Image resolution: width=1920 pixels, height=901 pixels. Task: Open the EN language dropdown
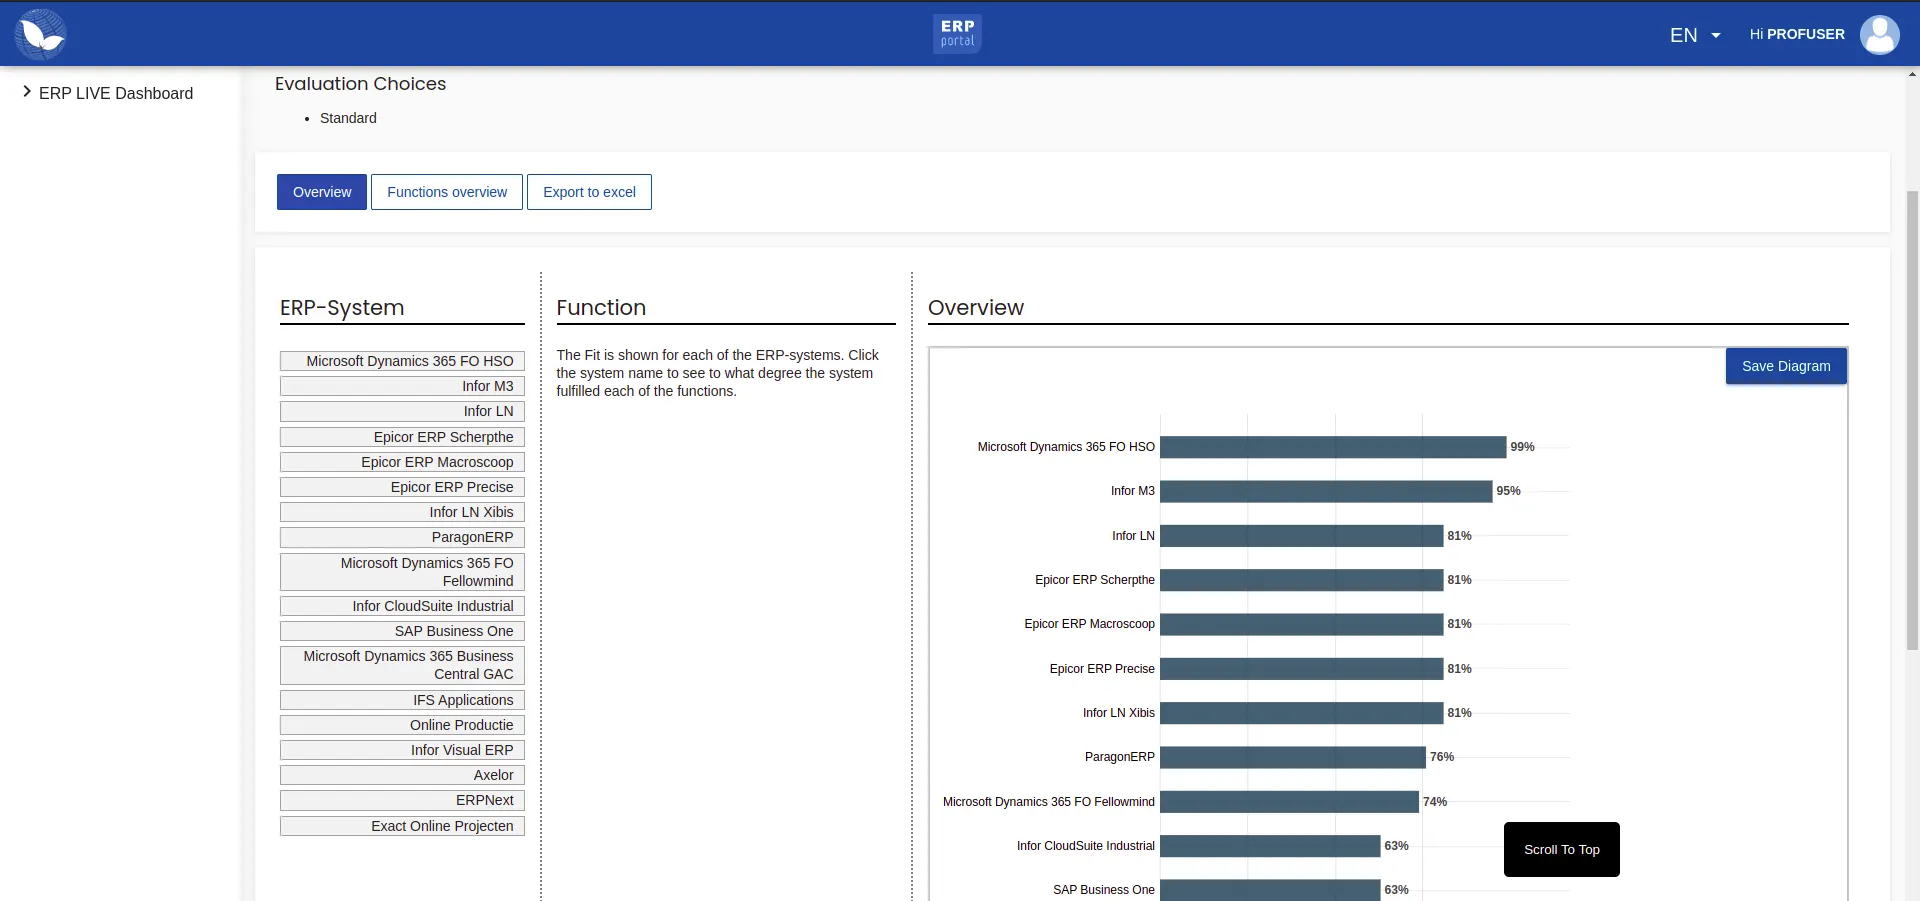click(x=1695, y=35)
